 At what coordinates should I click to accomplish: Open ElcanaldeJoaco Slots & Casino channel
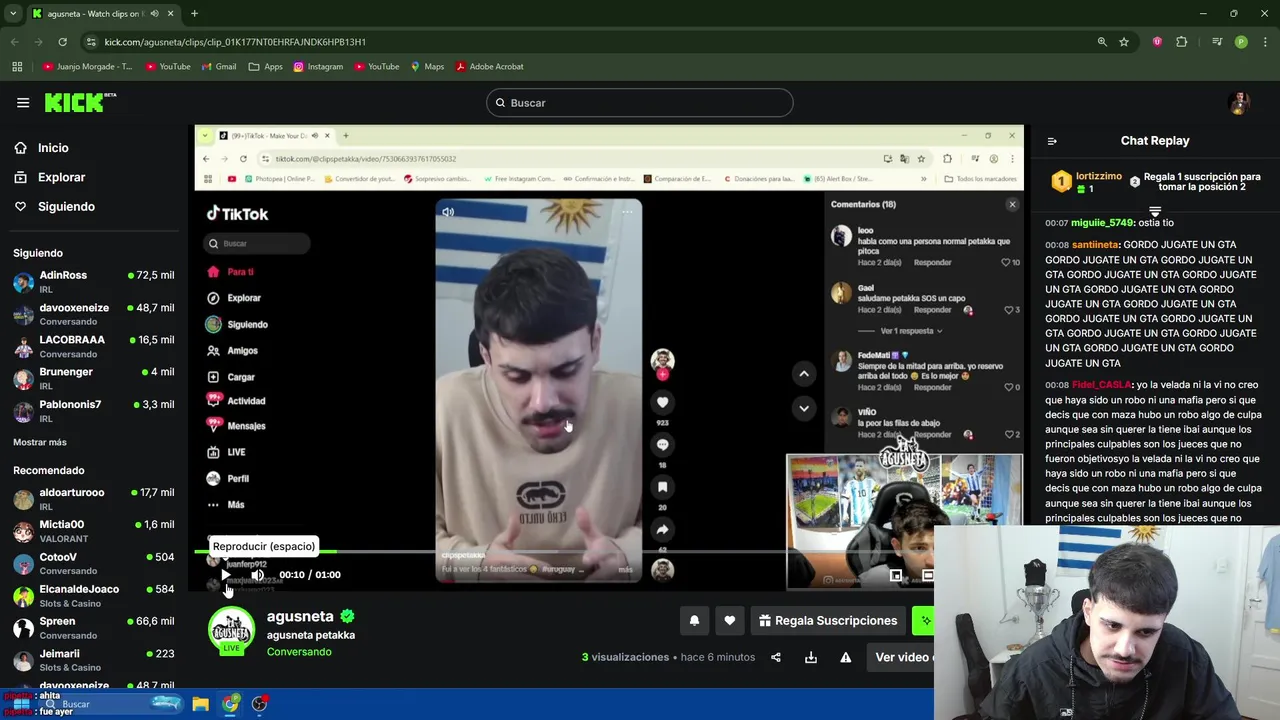tap(93, 596)
